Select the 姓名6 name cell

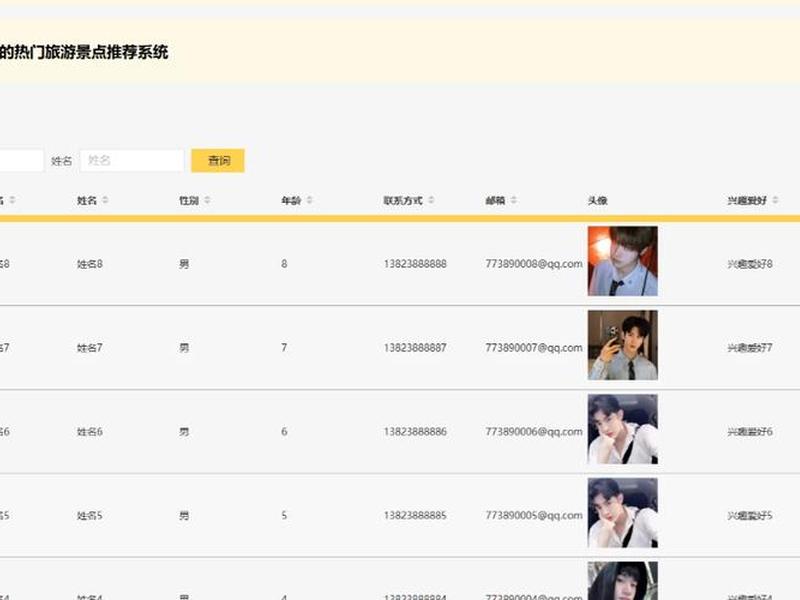(90, 432)
